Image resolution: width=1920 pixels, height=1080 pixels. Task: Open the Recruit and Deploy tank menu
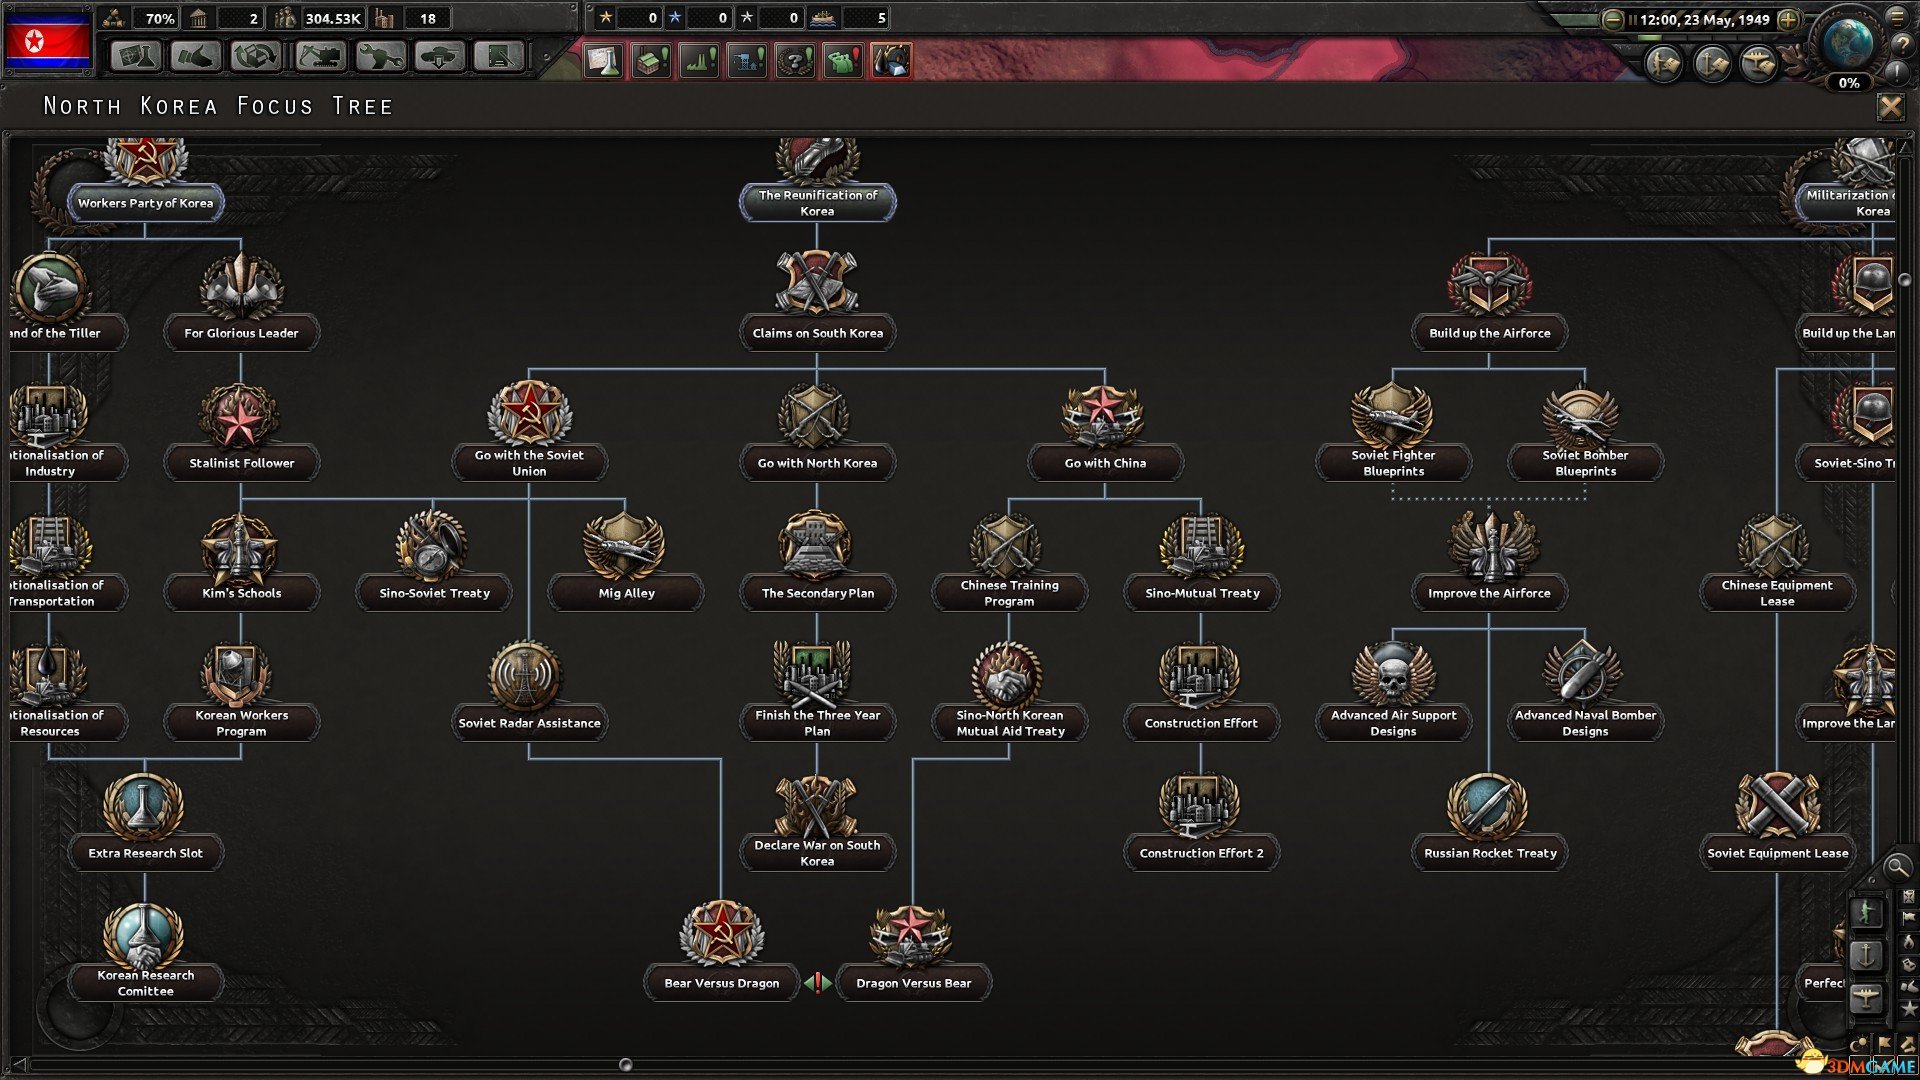coord(440,56)
